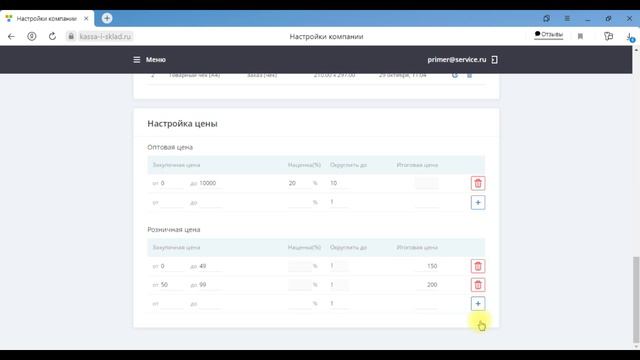Click the page vertical scrollbar thumb

(x=636, y=300)
